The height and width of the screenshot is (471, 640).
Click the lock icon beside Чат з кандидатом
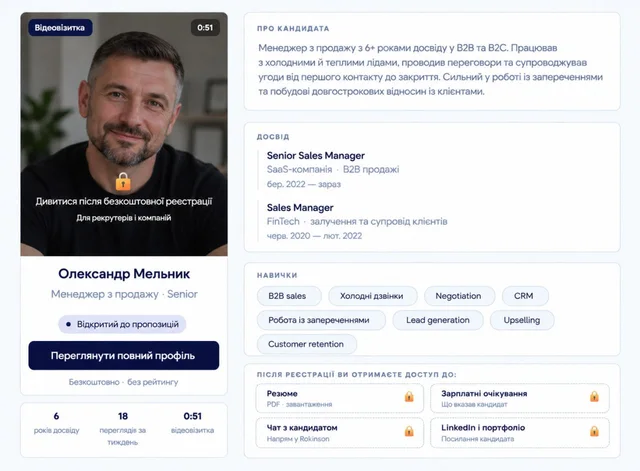409,431
